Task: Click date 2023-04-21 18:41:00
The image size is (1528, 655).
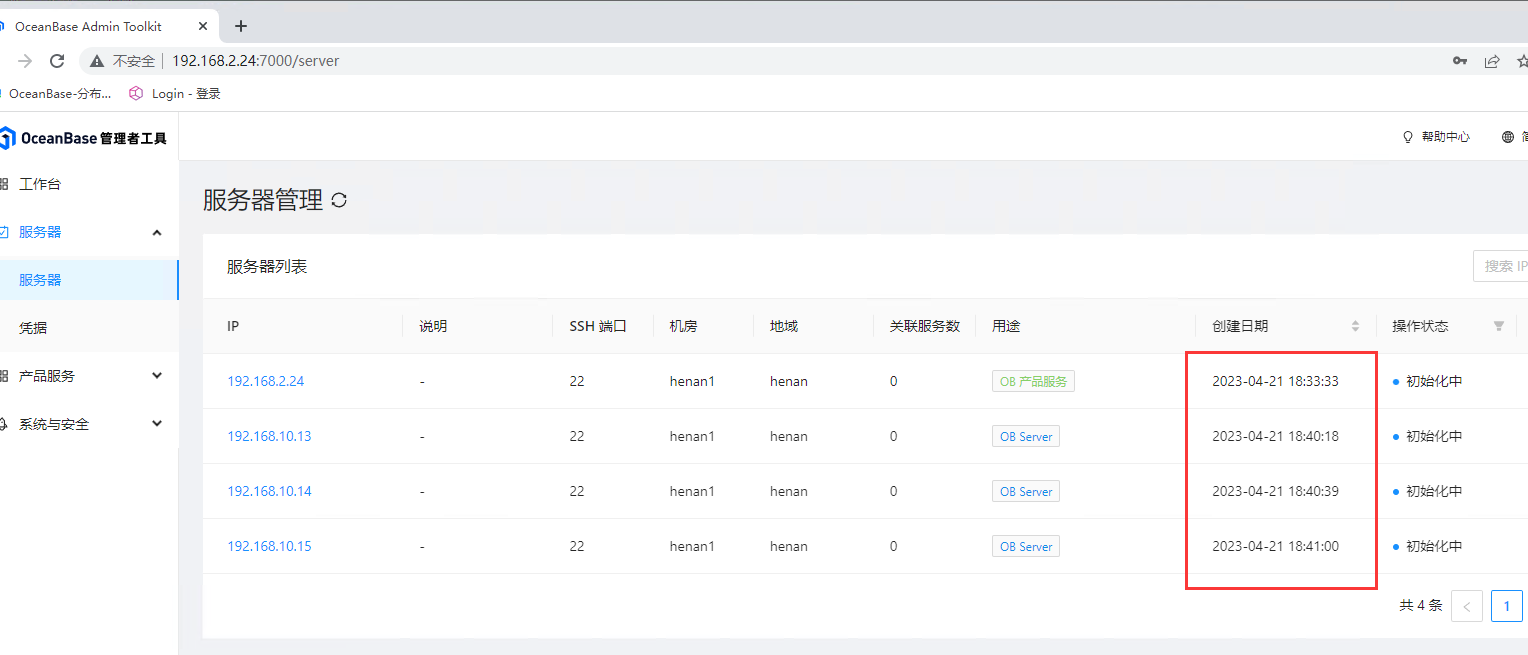Action: [x=1275, y=546]
